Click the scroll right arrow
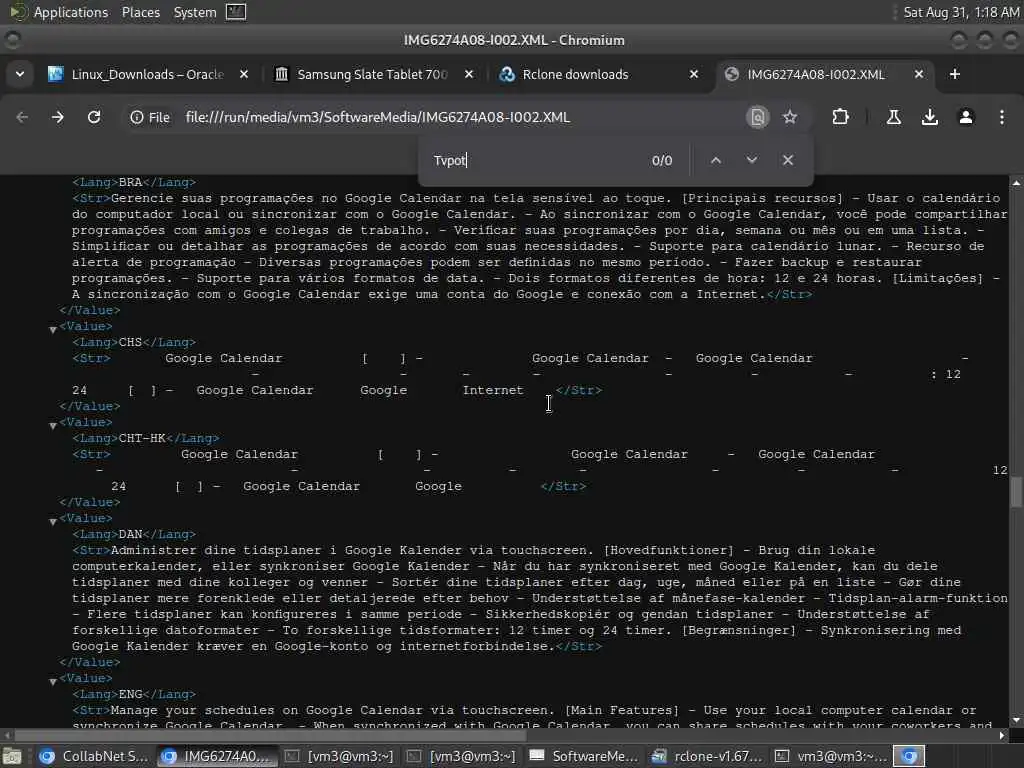The height and width of the screenshot is (768, 1024). click(1002, 735)
